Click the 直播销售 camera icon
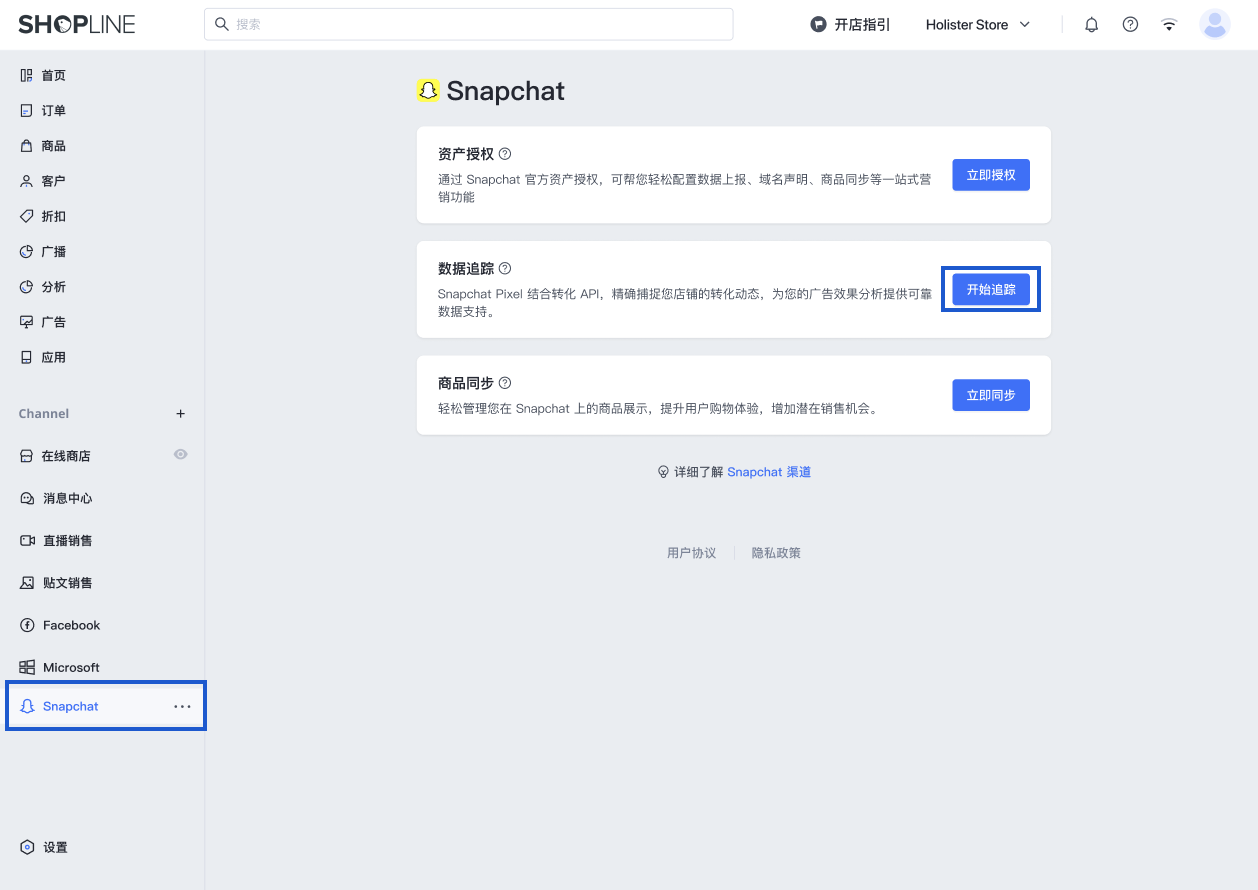 pyautogui.click(x=27, y=540)
